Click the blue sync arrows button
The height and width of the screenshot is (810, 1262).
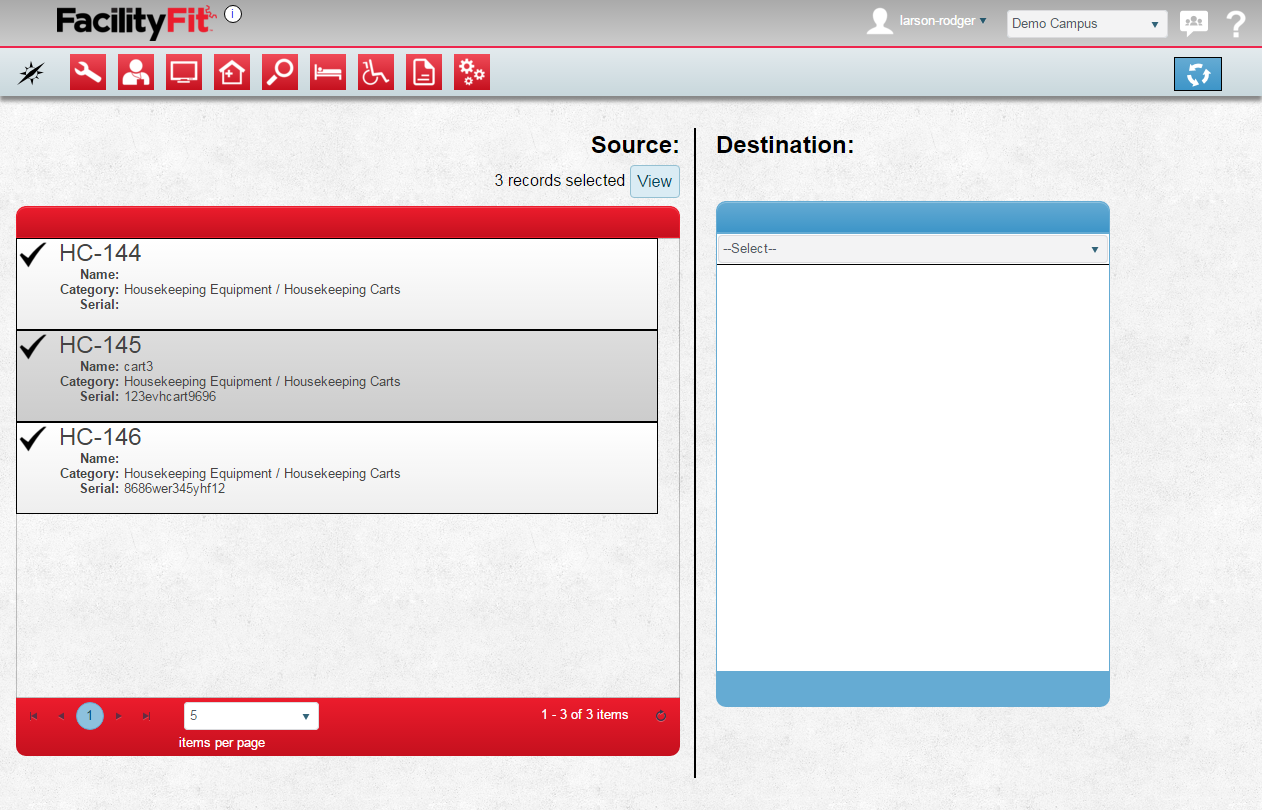tap(1197, 74)
